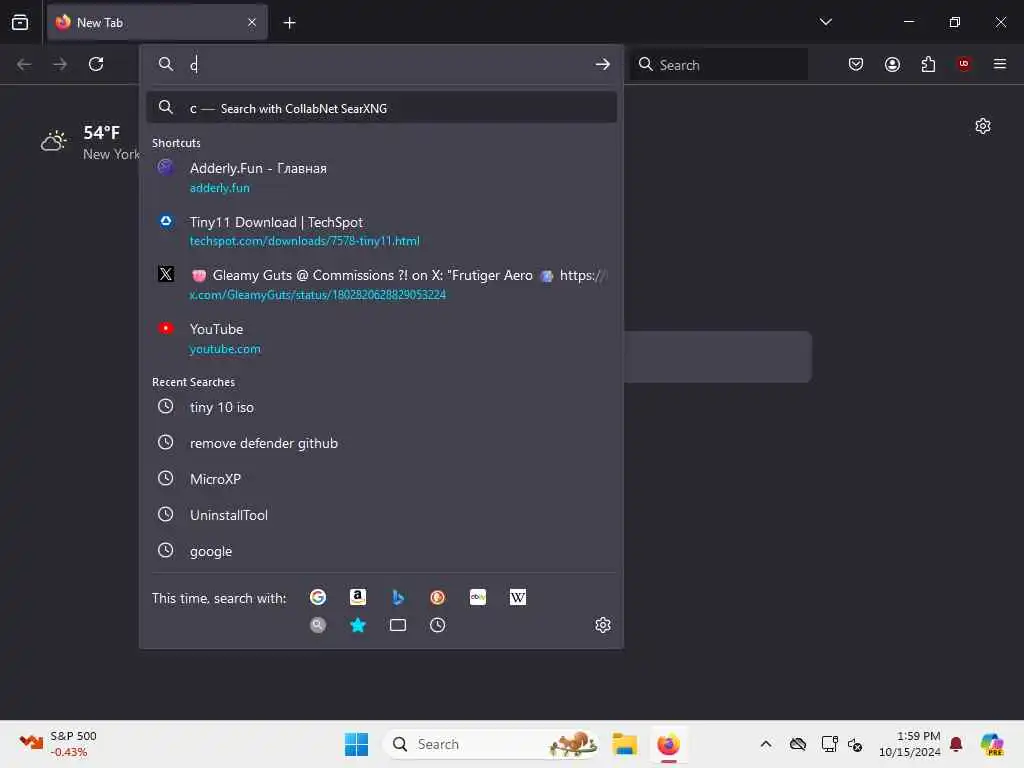The width and height of the screenshot is (1024, 768).
Task: Search with Wikipedia engine icon
Action: point(517,597)
